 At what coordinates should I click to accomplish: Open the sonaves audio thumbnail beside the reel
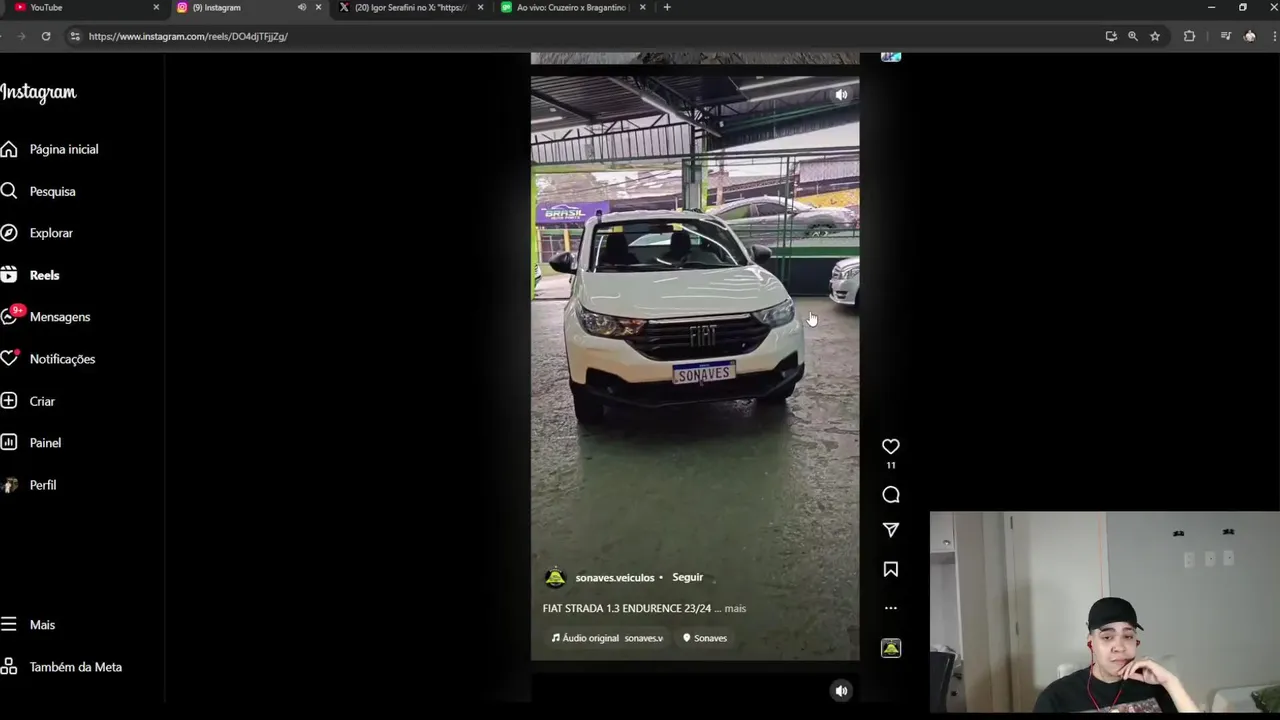click(890, 648)
